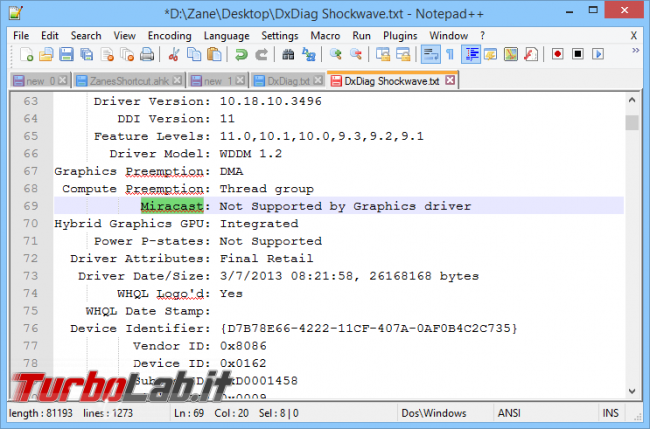Close current file toolbar icon

coord(107,54)
